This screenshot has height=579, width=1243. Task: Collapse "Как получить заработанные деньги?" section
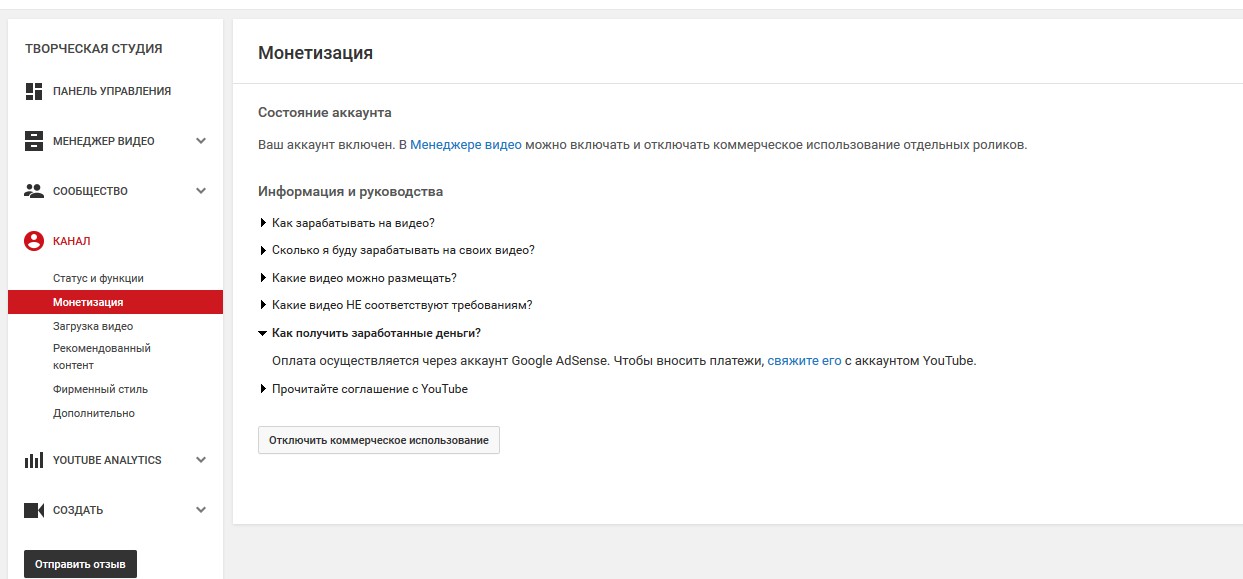(x=375, y=333)
